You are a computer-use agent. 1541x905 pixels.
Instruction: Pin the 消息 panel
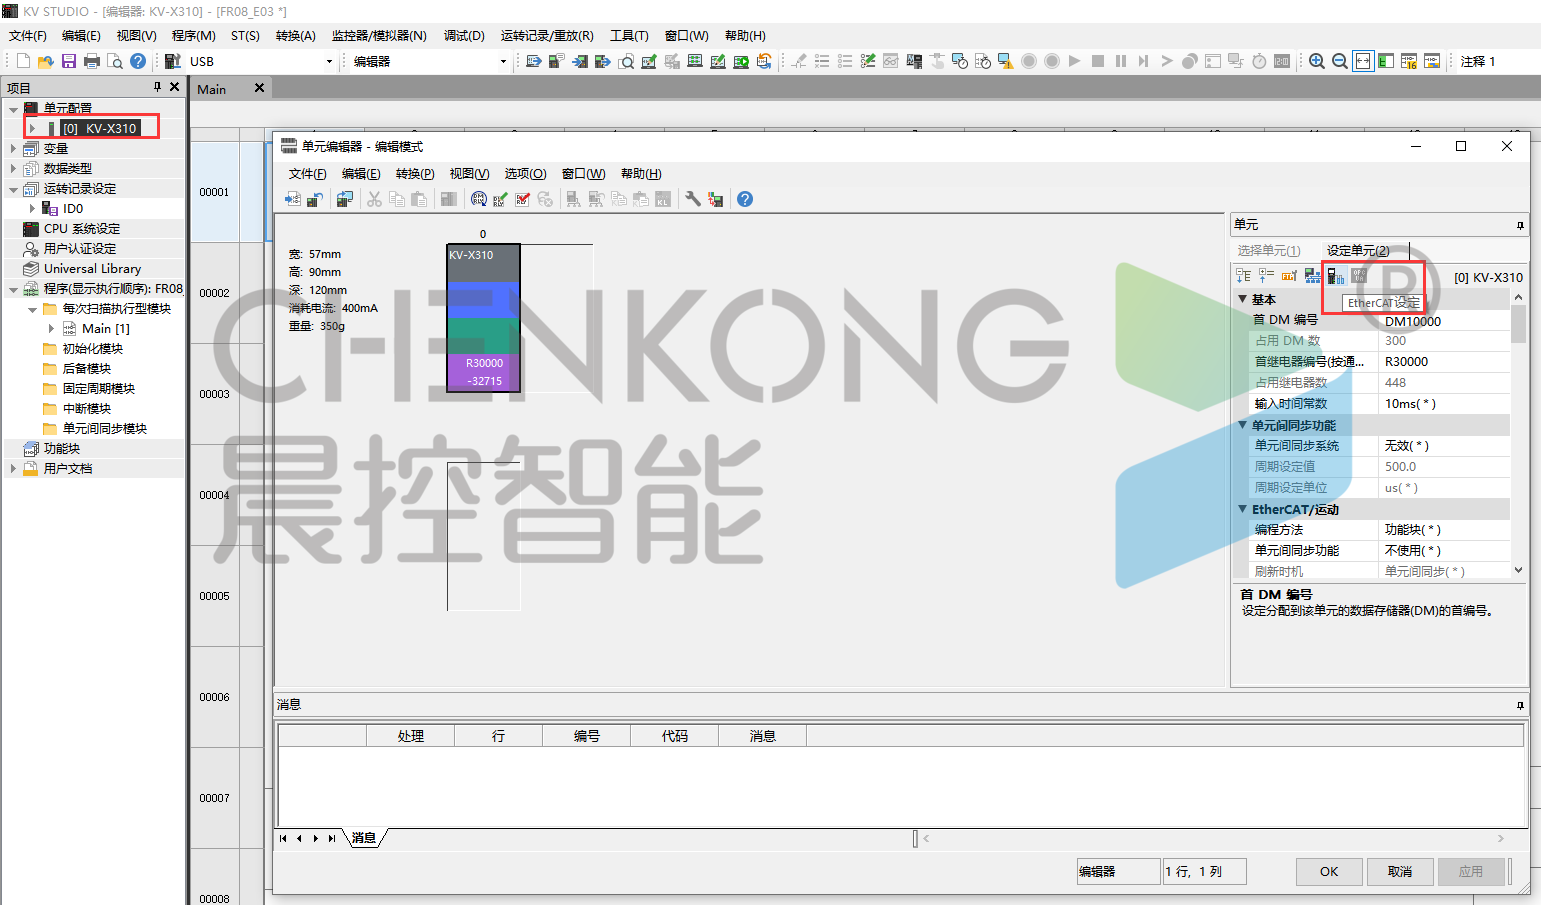(x=1520, y=705)
